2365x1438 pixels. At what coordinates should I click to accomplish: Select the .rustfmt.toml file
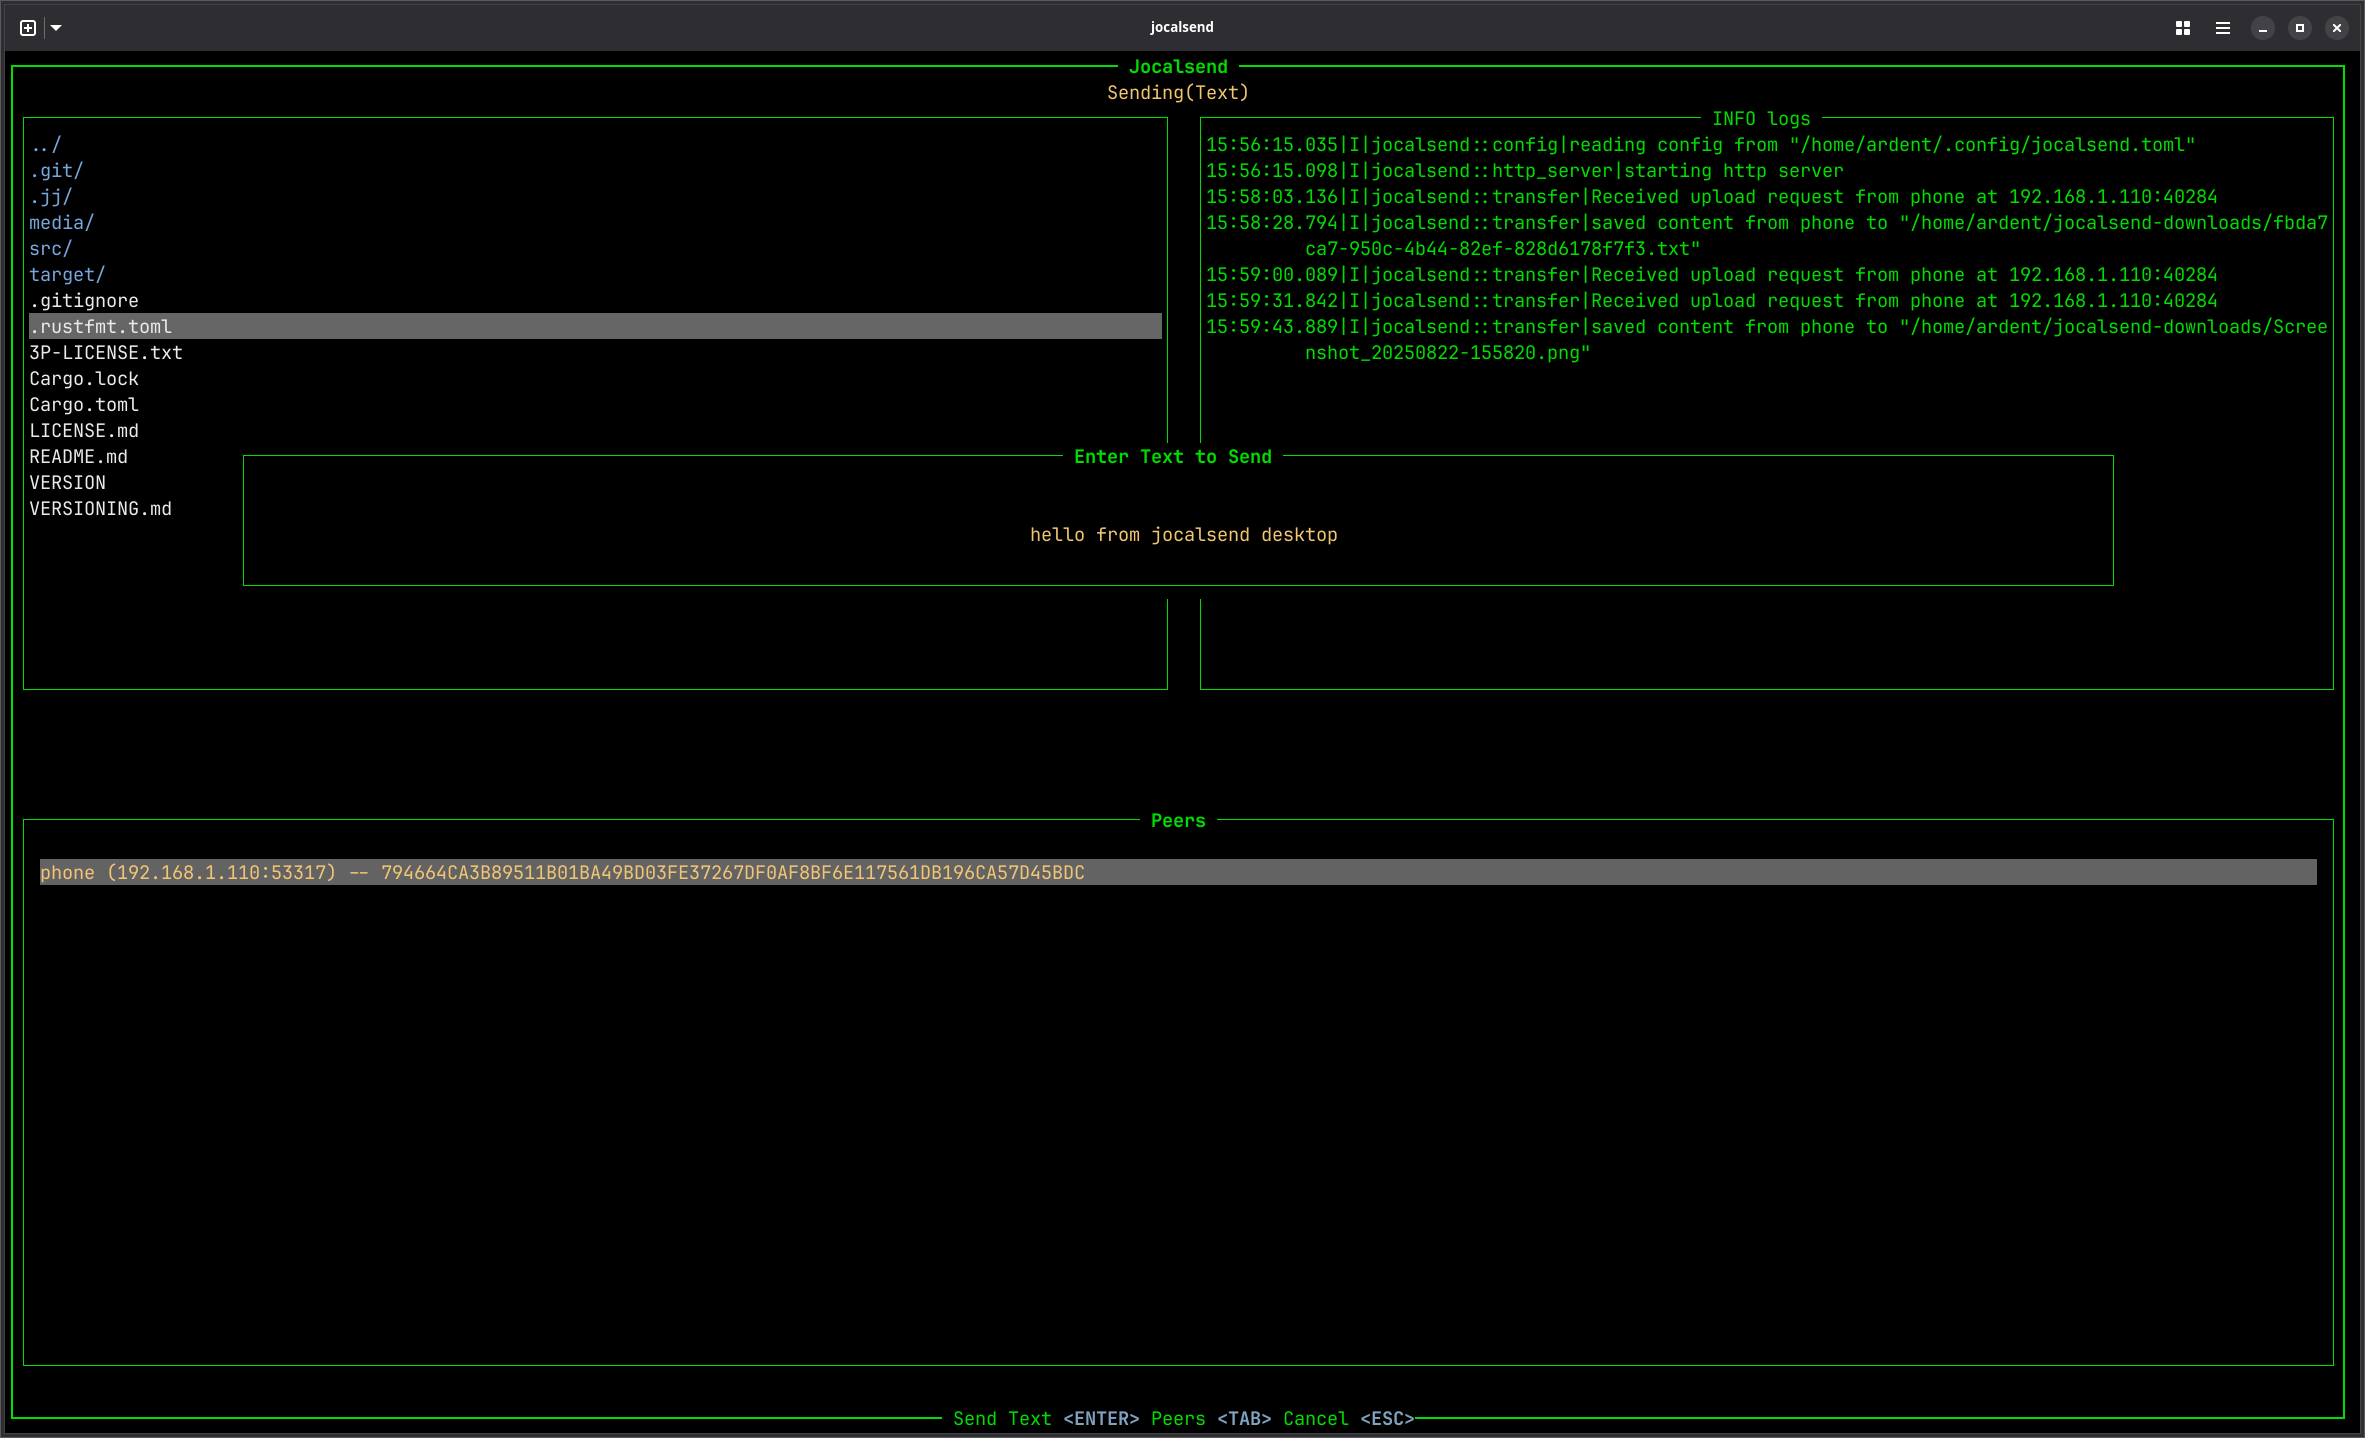(100, 327)
